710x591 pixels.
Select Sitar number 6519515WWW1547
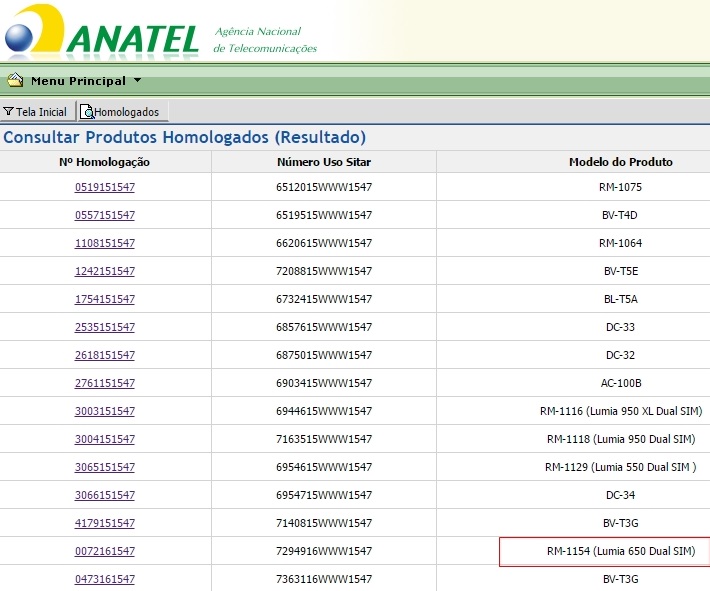click(x=324, y=215)
